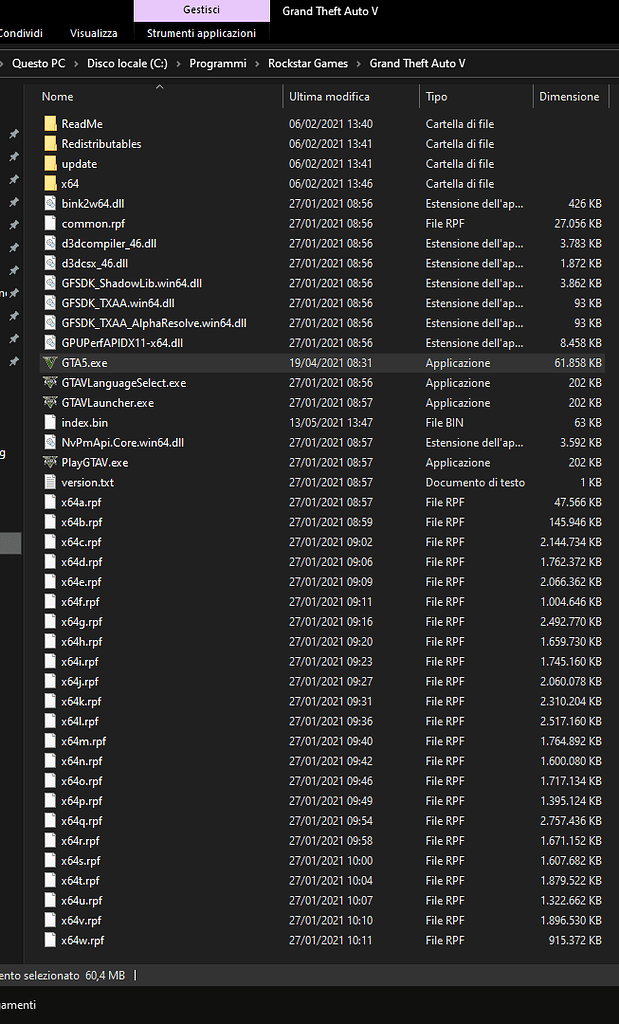Click the NvPmApi.Core.win64.dll file icon

(x=50, y=442)
